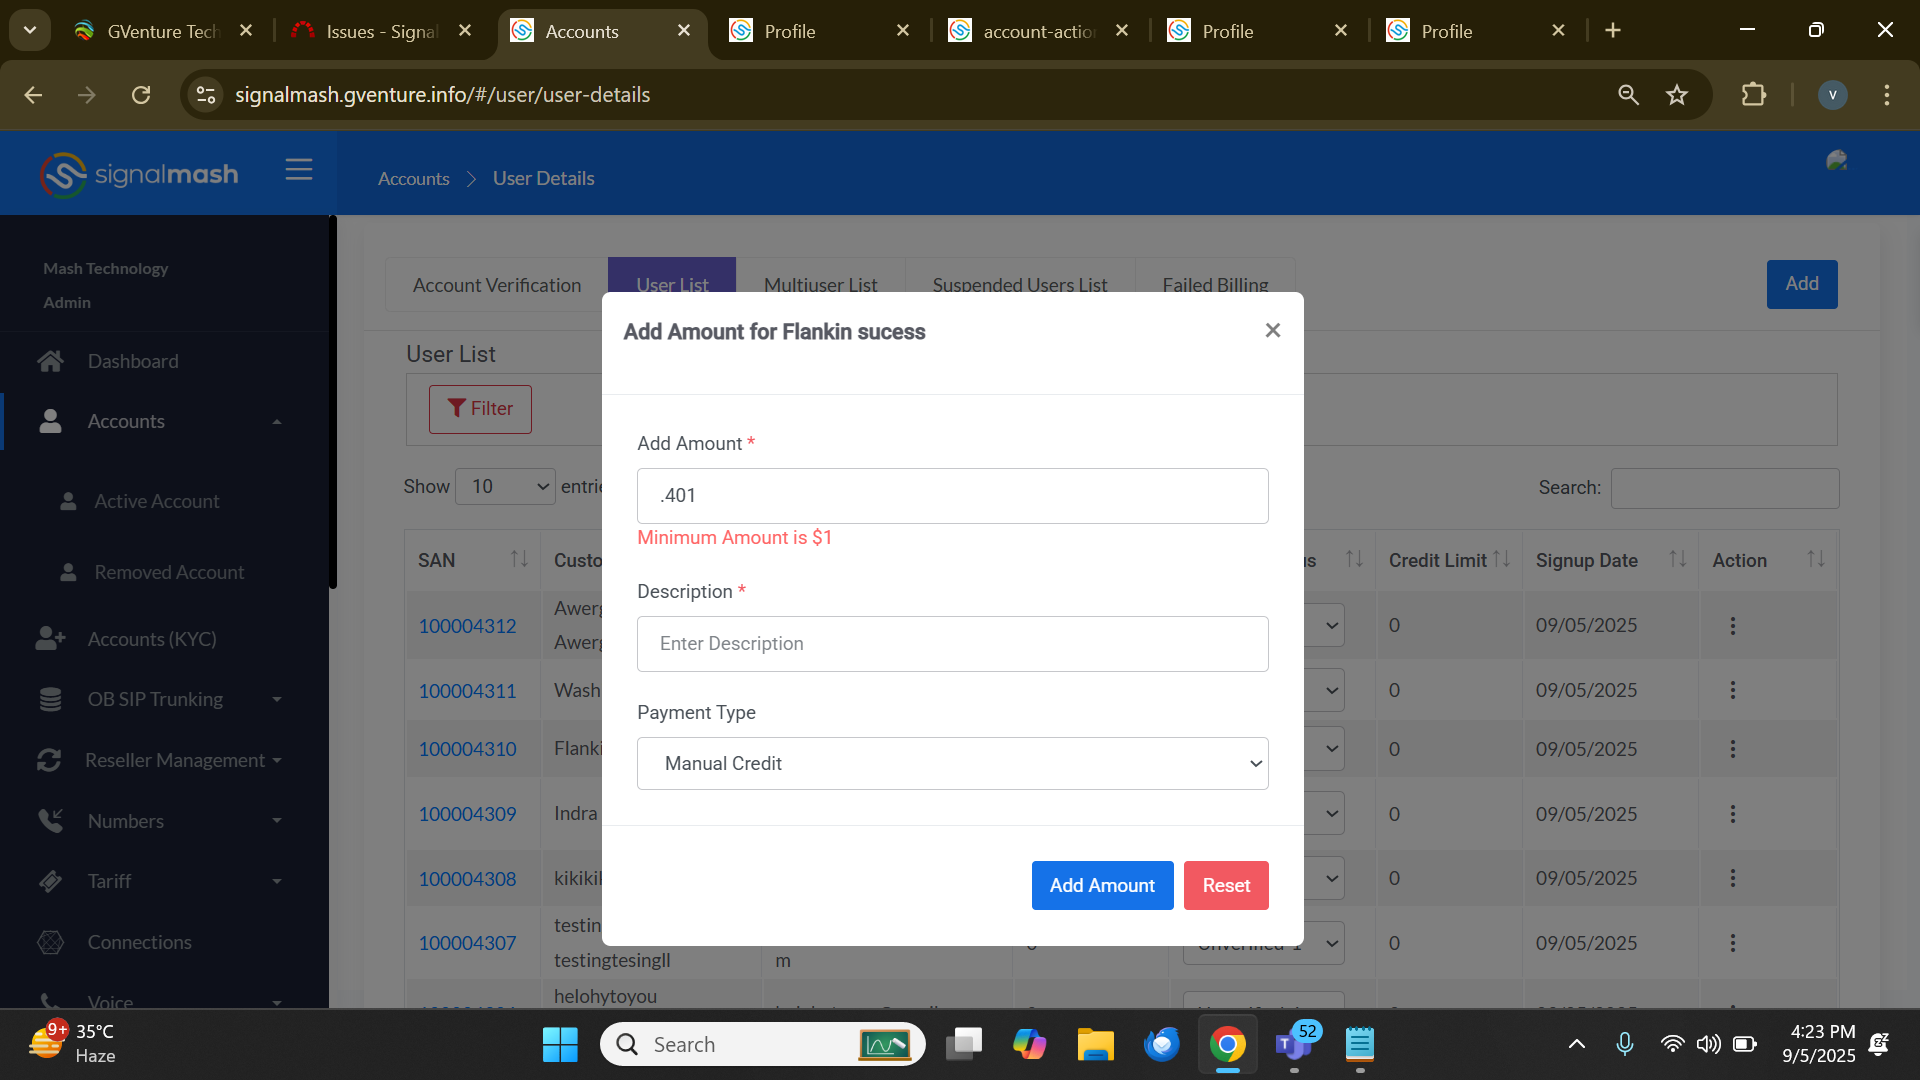
Task: Close the Add Amount dialog with X
Action: coord(1272,330)
